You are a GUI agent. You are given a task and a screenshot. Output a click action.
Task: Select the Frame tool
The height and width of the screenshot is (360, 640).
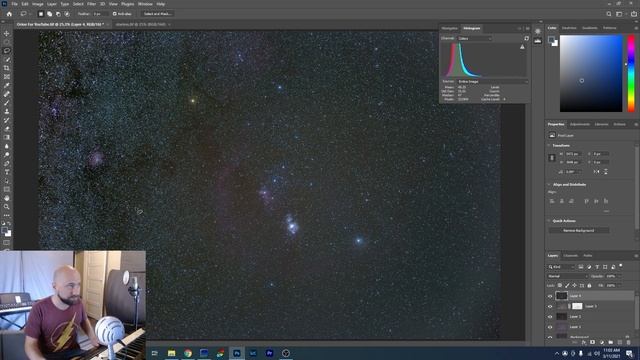7,77
